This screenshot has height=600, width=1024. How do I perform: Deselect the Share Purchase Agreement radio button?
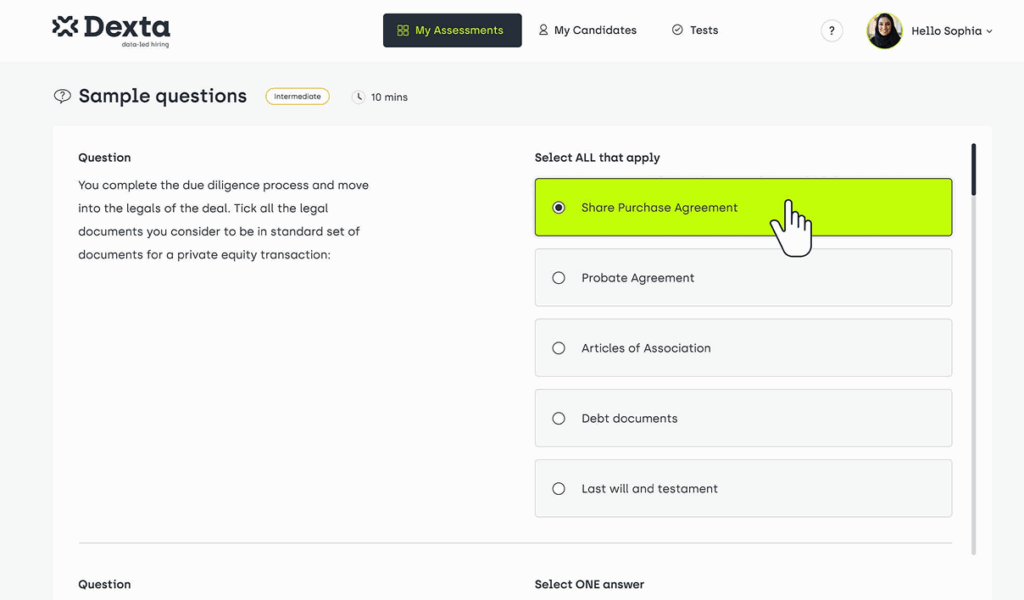(559, 208)
